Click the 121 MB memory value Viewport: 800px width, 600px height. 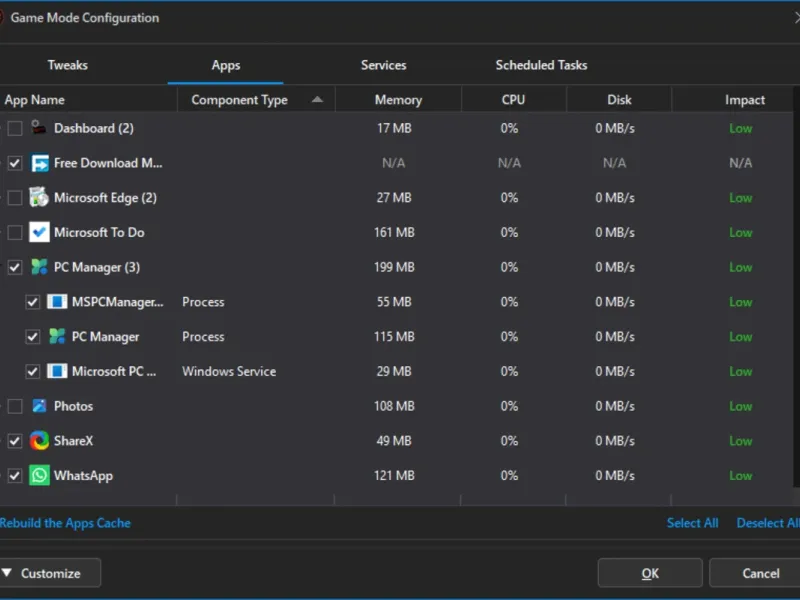pos(394,475)
